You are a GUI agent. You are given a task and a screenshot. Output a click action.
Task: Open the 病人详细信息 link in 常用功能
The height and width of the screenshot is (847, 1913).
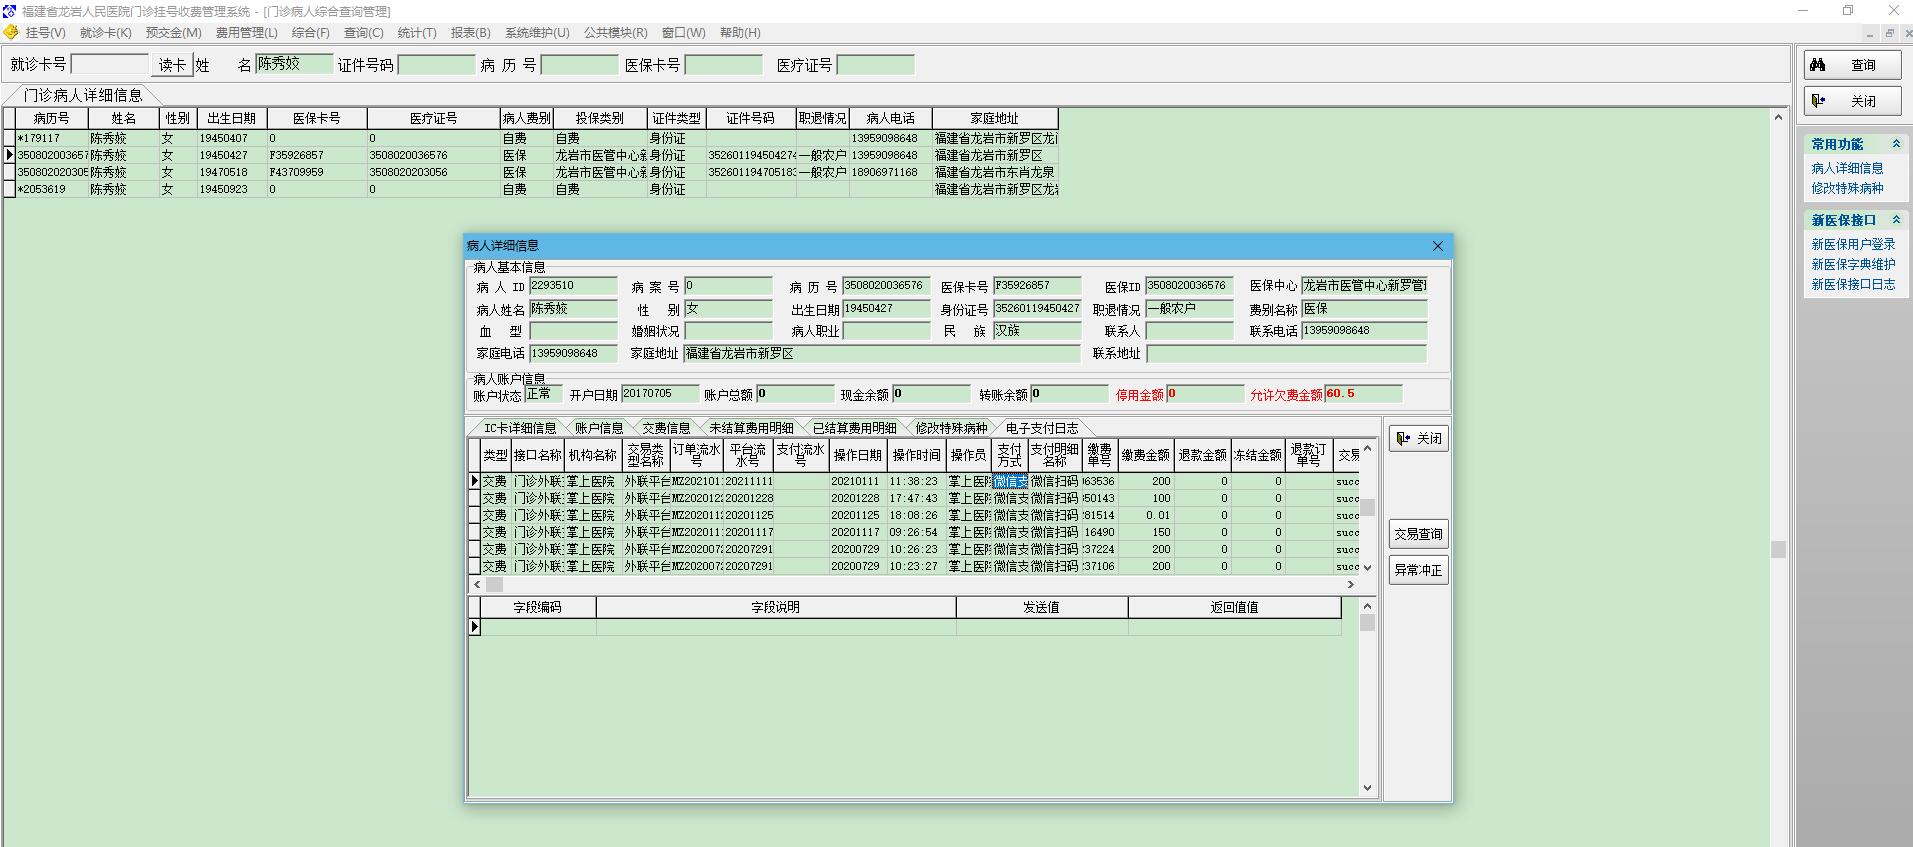(1847, 168)
